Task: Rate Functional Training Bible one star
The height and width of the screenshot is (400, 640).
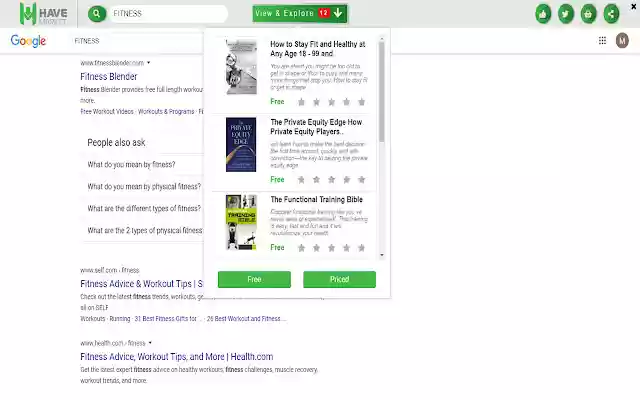Action: pos(301,248)
